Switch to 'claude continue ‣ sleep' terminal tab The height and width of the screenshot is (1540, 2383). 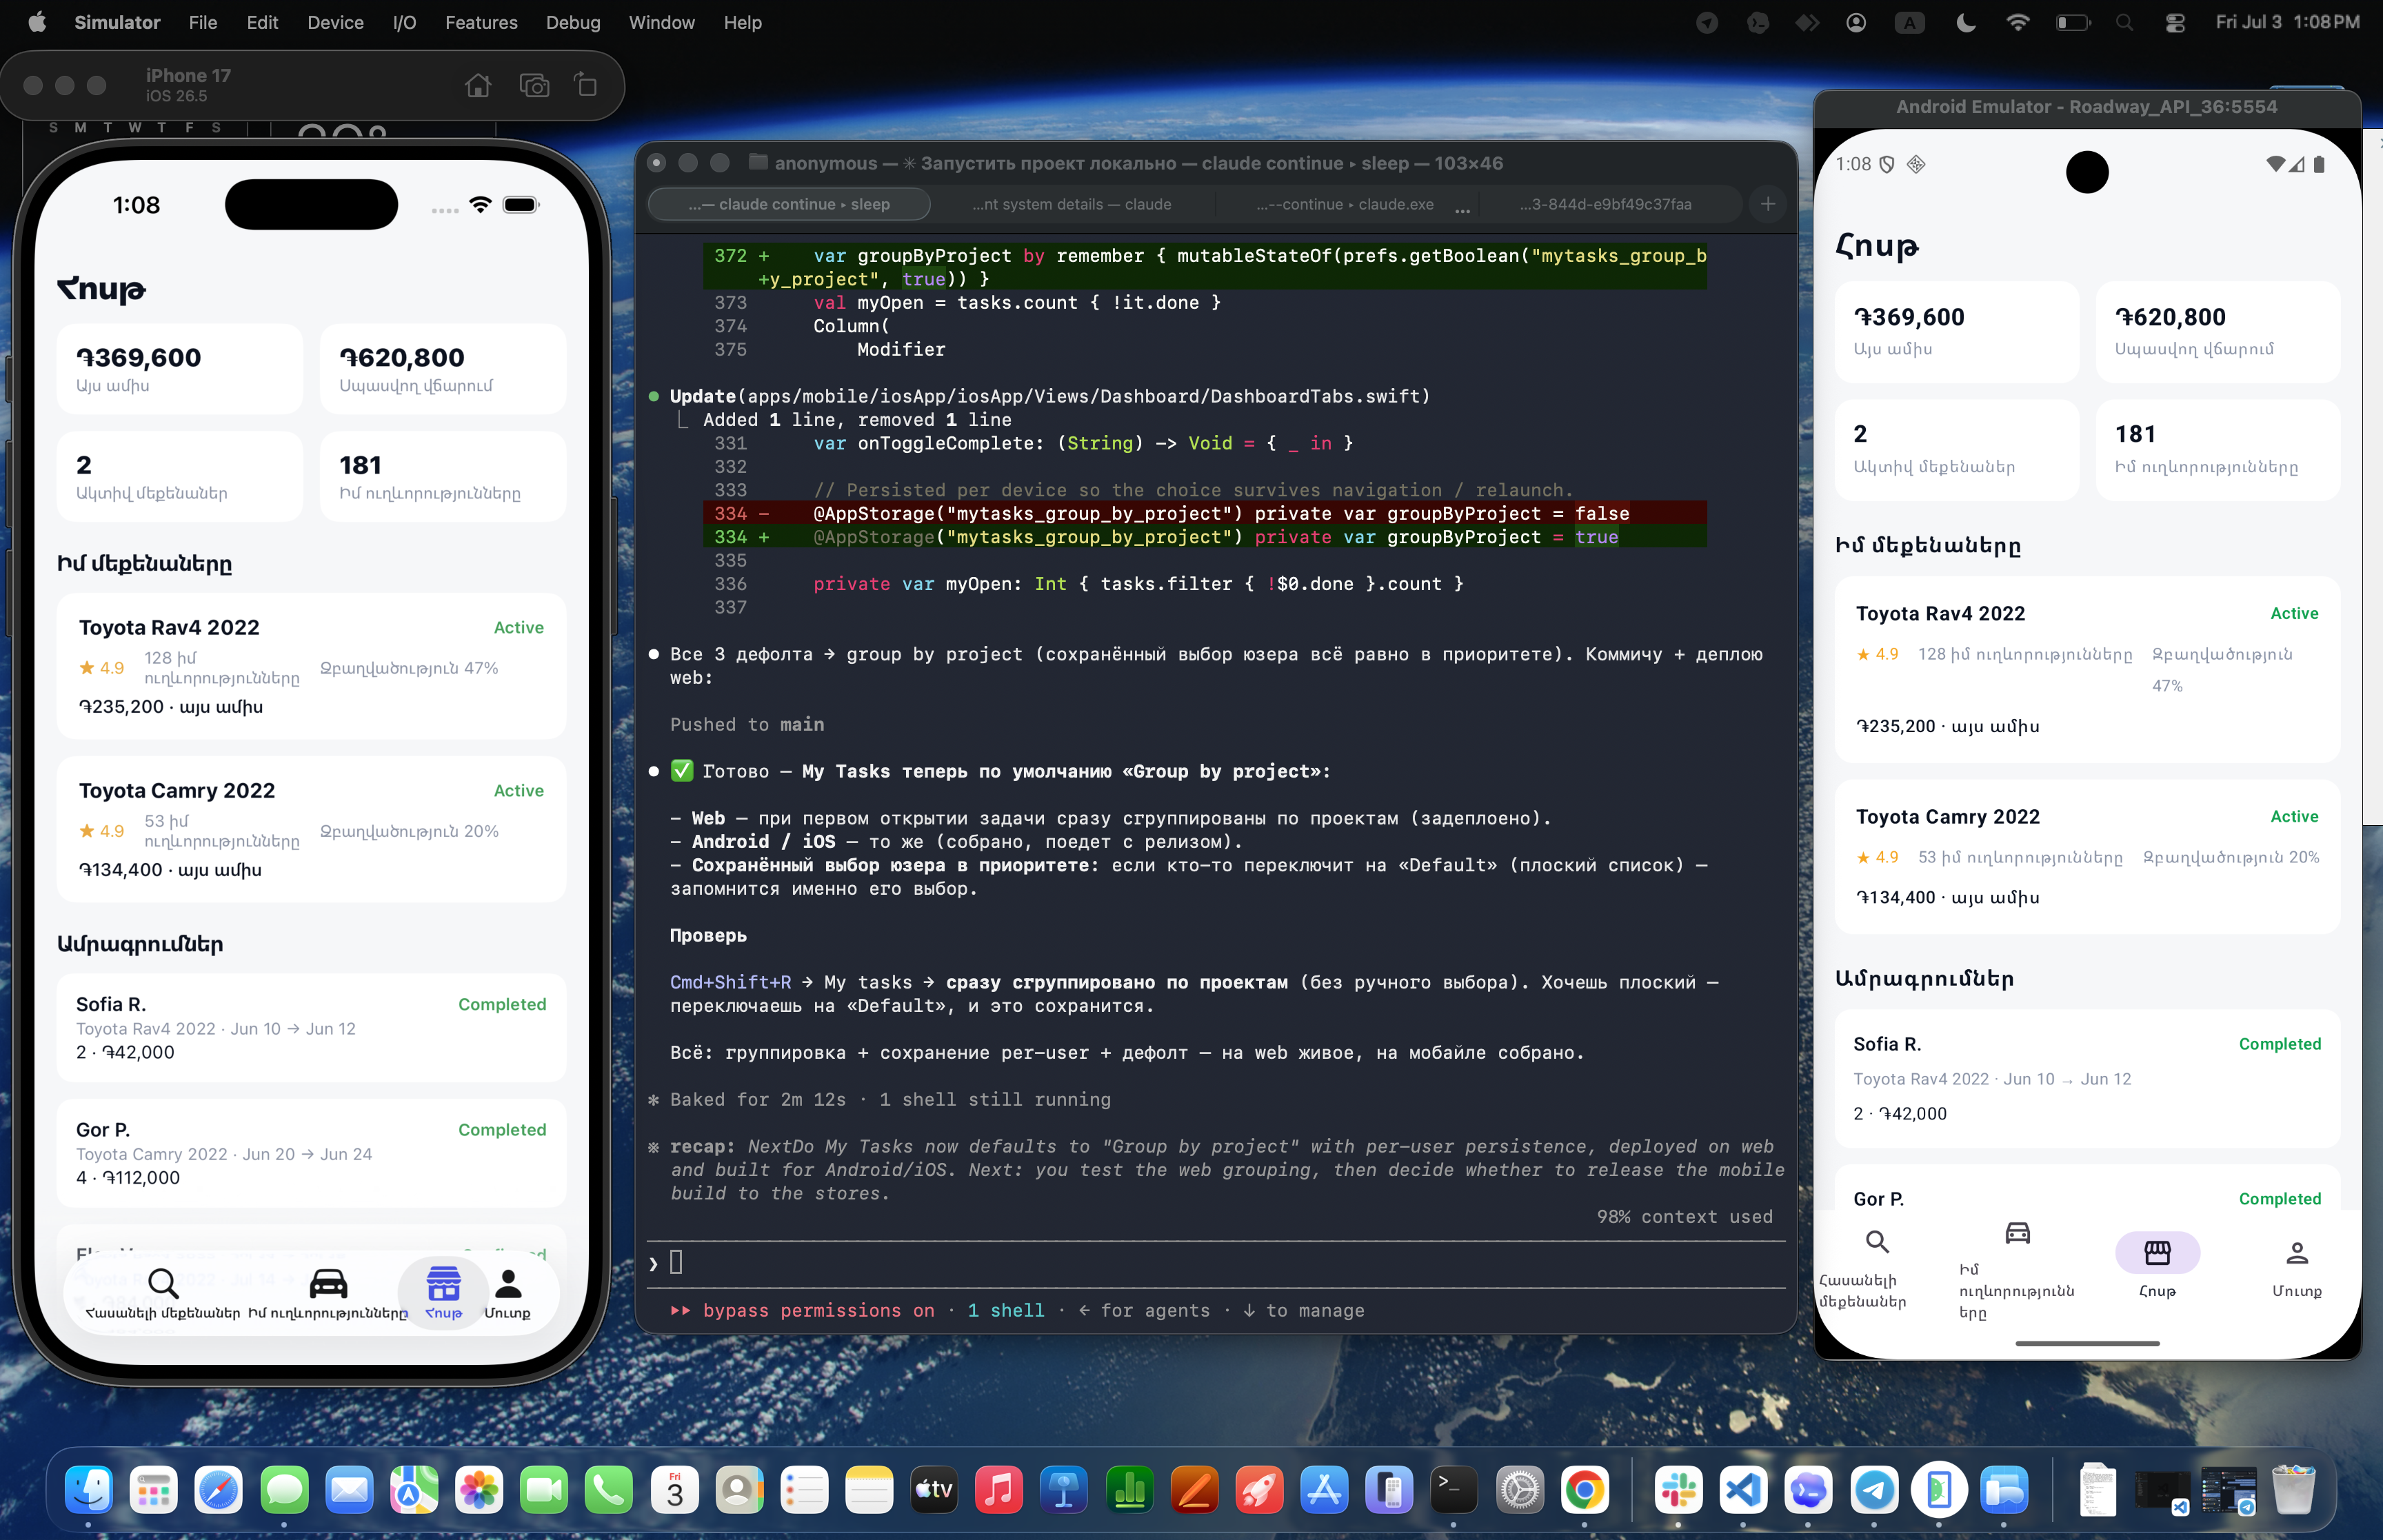(789, 204)
